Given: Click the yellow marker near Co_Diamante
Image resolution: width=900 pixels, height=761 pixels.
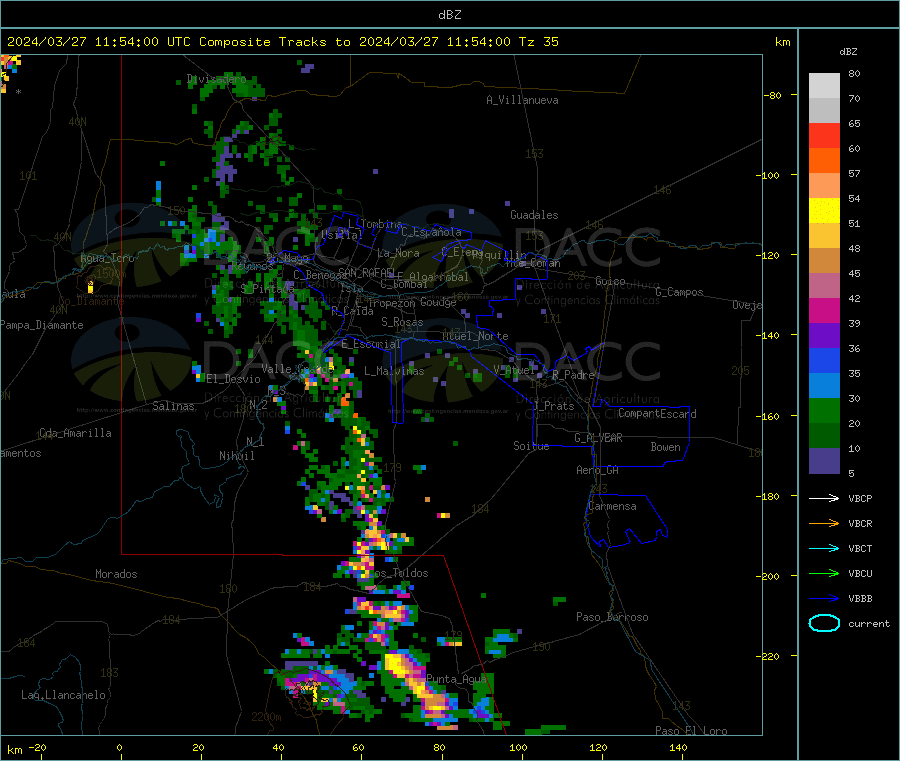Looking at the screenshot, I should point(90,286).
